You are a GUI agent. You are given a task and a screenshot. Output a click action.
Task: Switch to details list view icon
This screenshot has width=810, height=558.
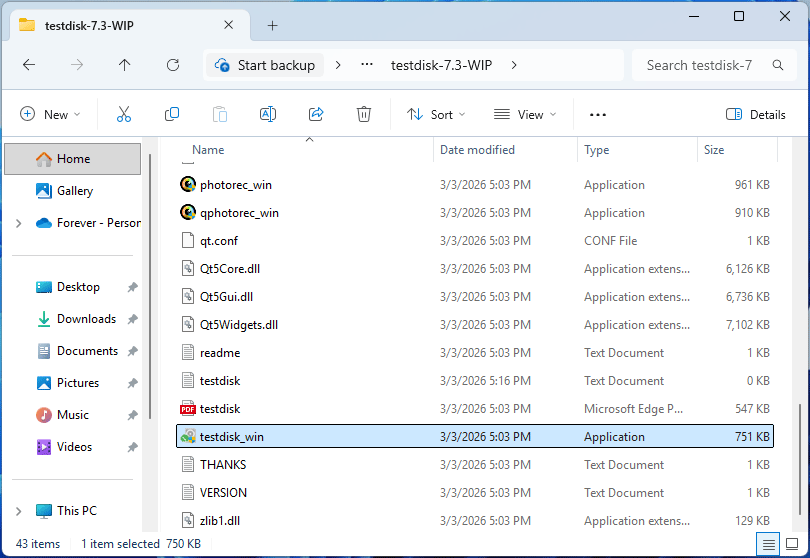coord(768,544)
